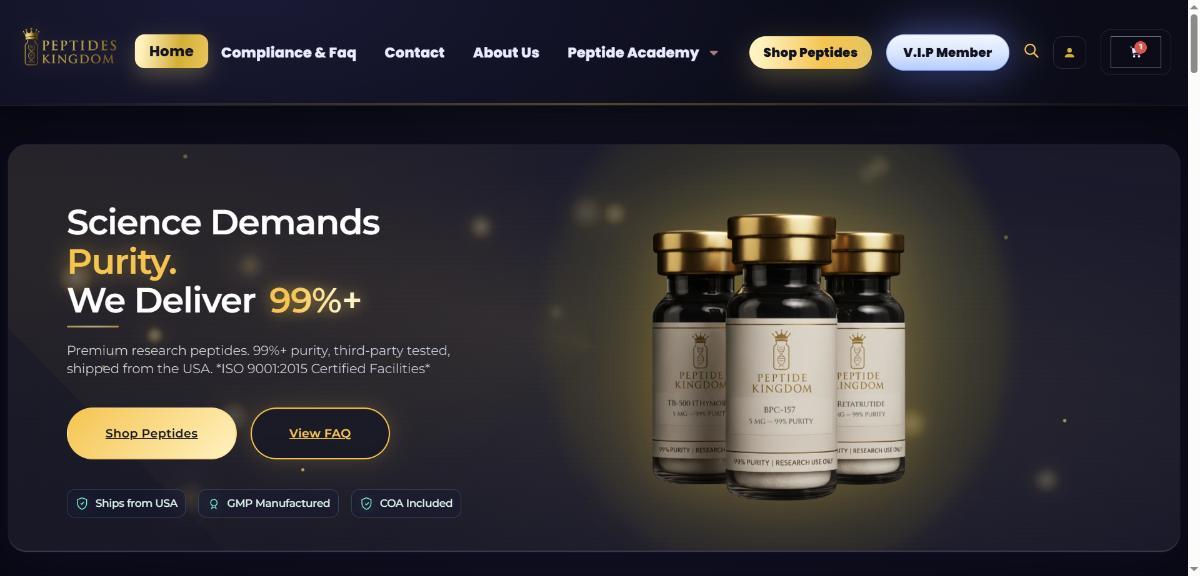Click the page vertical scrollbar

[x=1193, y=288]
